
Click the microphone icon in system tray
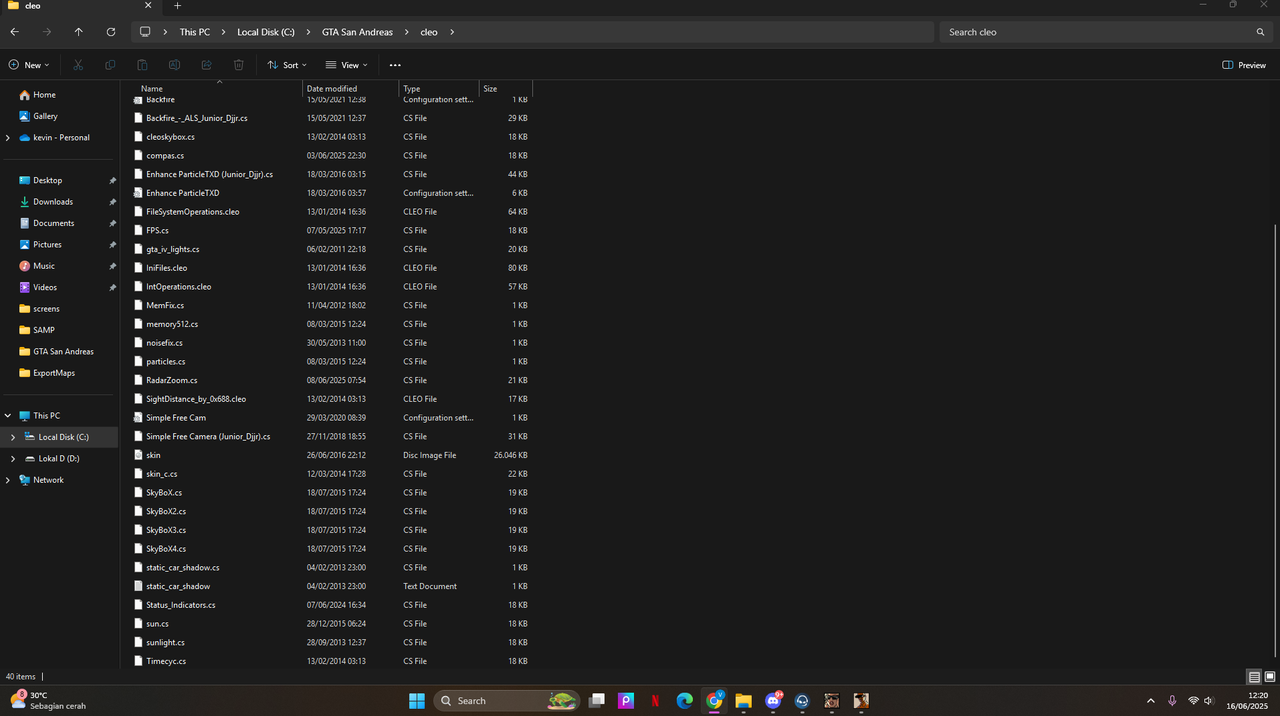click(x=1172, y=701)
